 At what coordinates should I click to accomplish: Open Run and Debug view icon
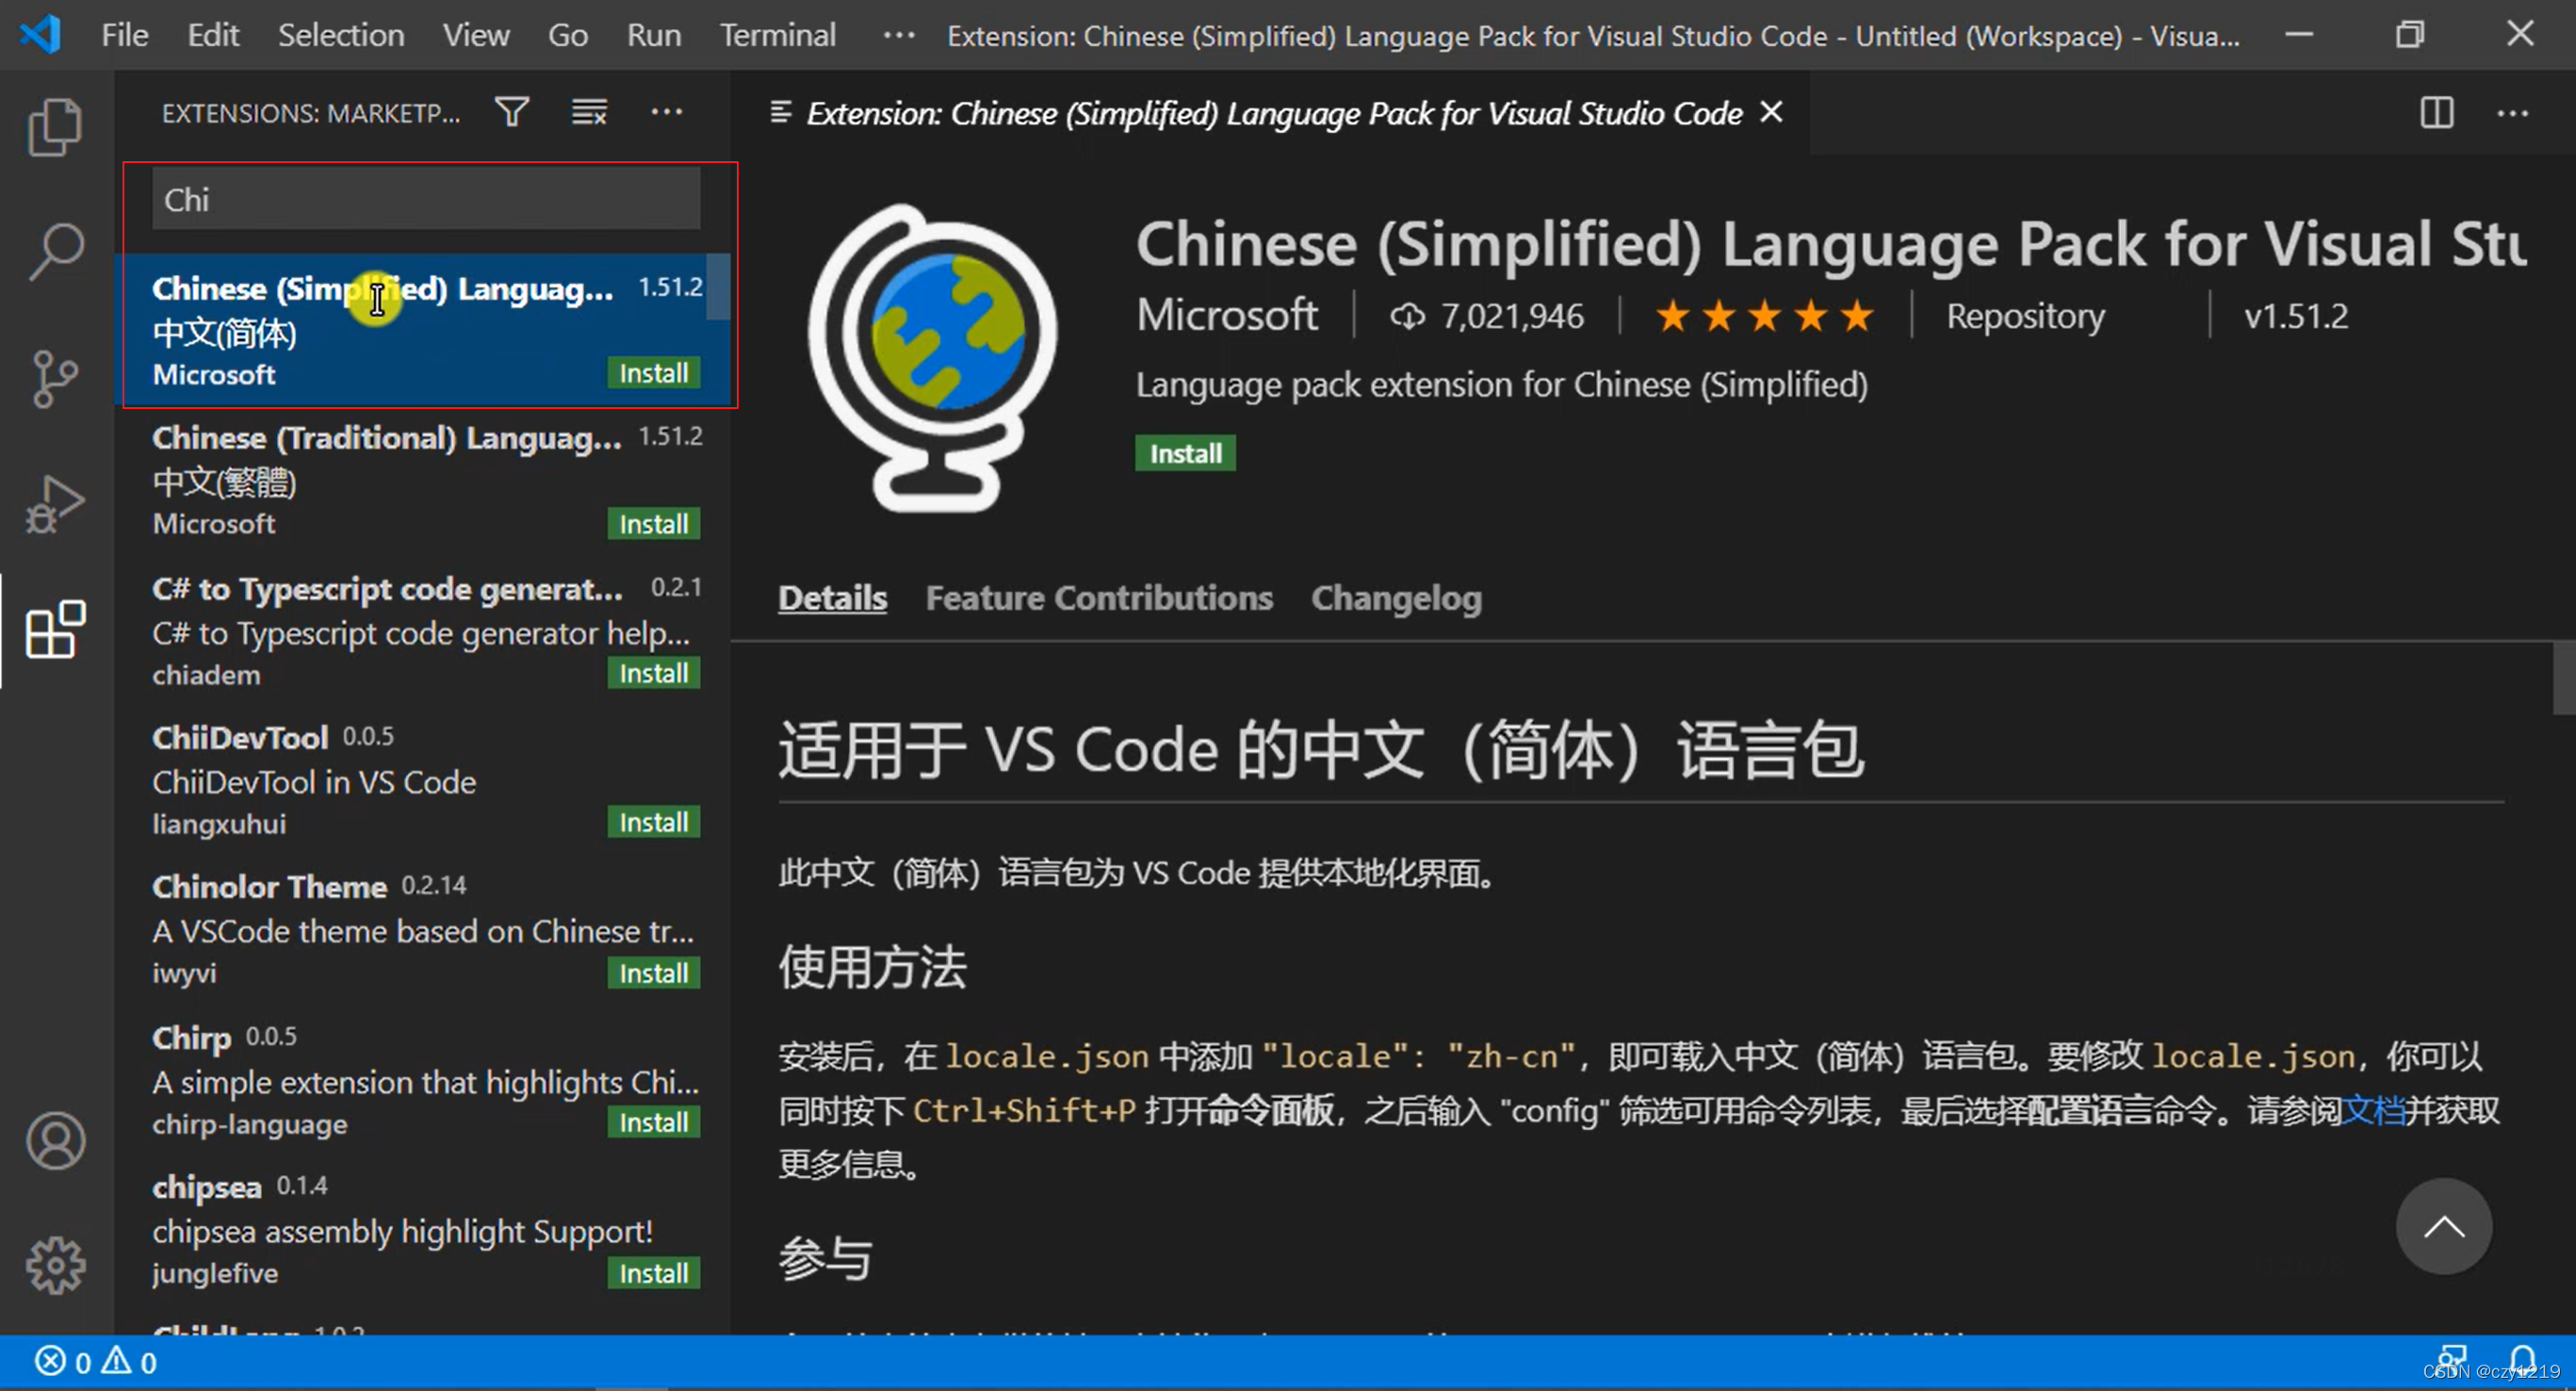[x=55, y=503]
